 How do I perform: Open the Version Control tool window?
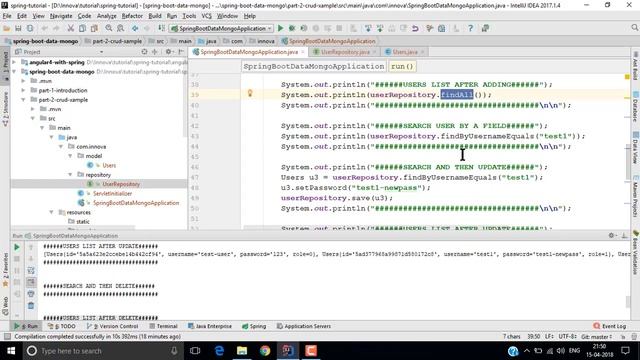112,326
